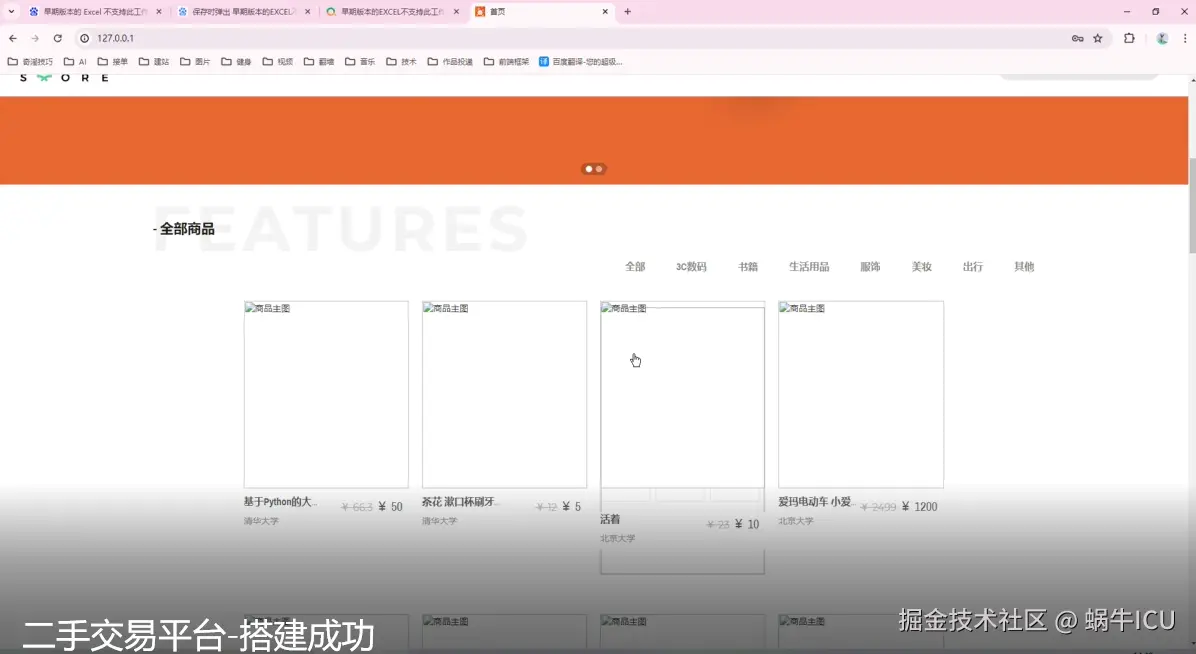Open a new browser tab

pos(627,11)
